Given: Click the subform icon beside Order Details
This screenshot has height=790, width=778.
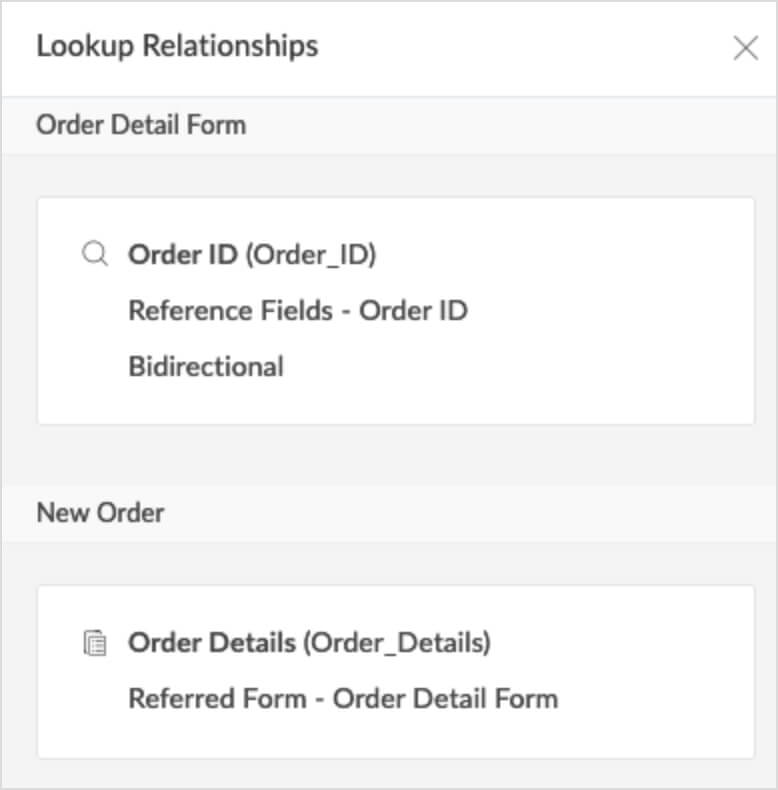Looking at the screenshot, I should point(94,643).
